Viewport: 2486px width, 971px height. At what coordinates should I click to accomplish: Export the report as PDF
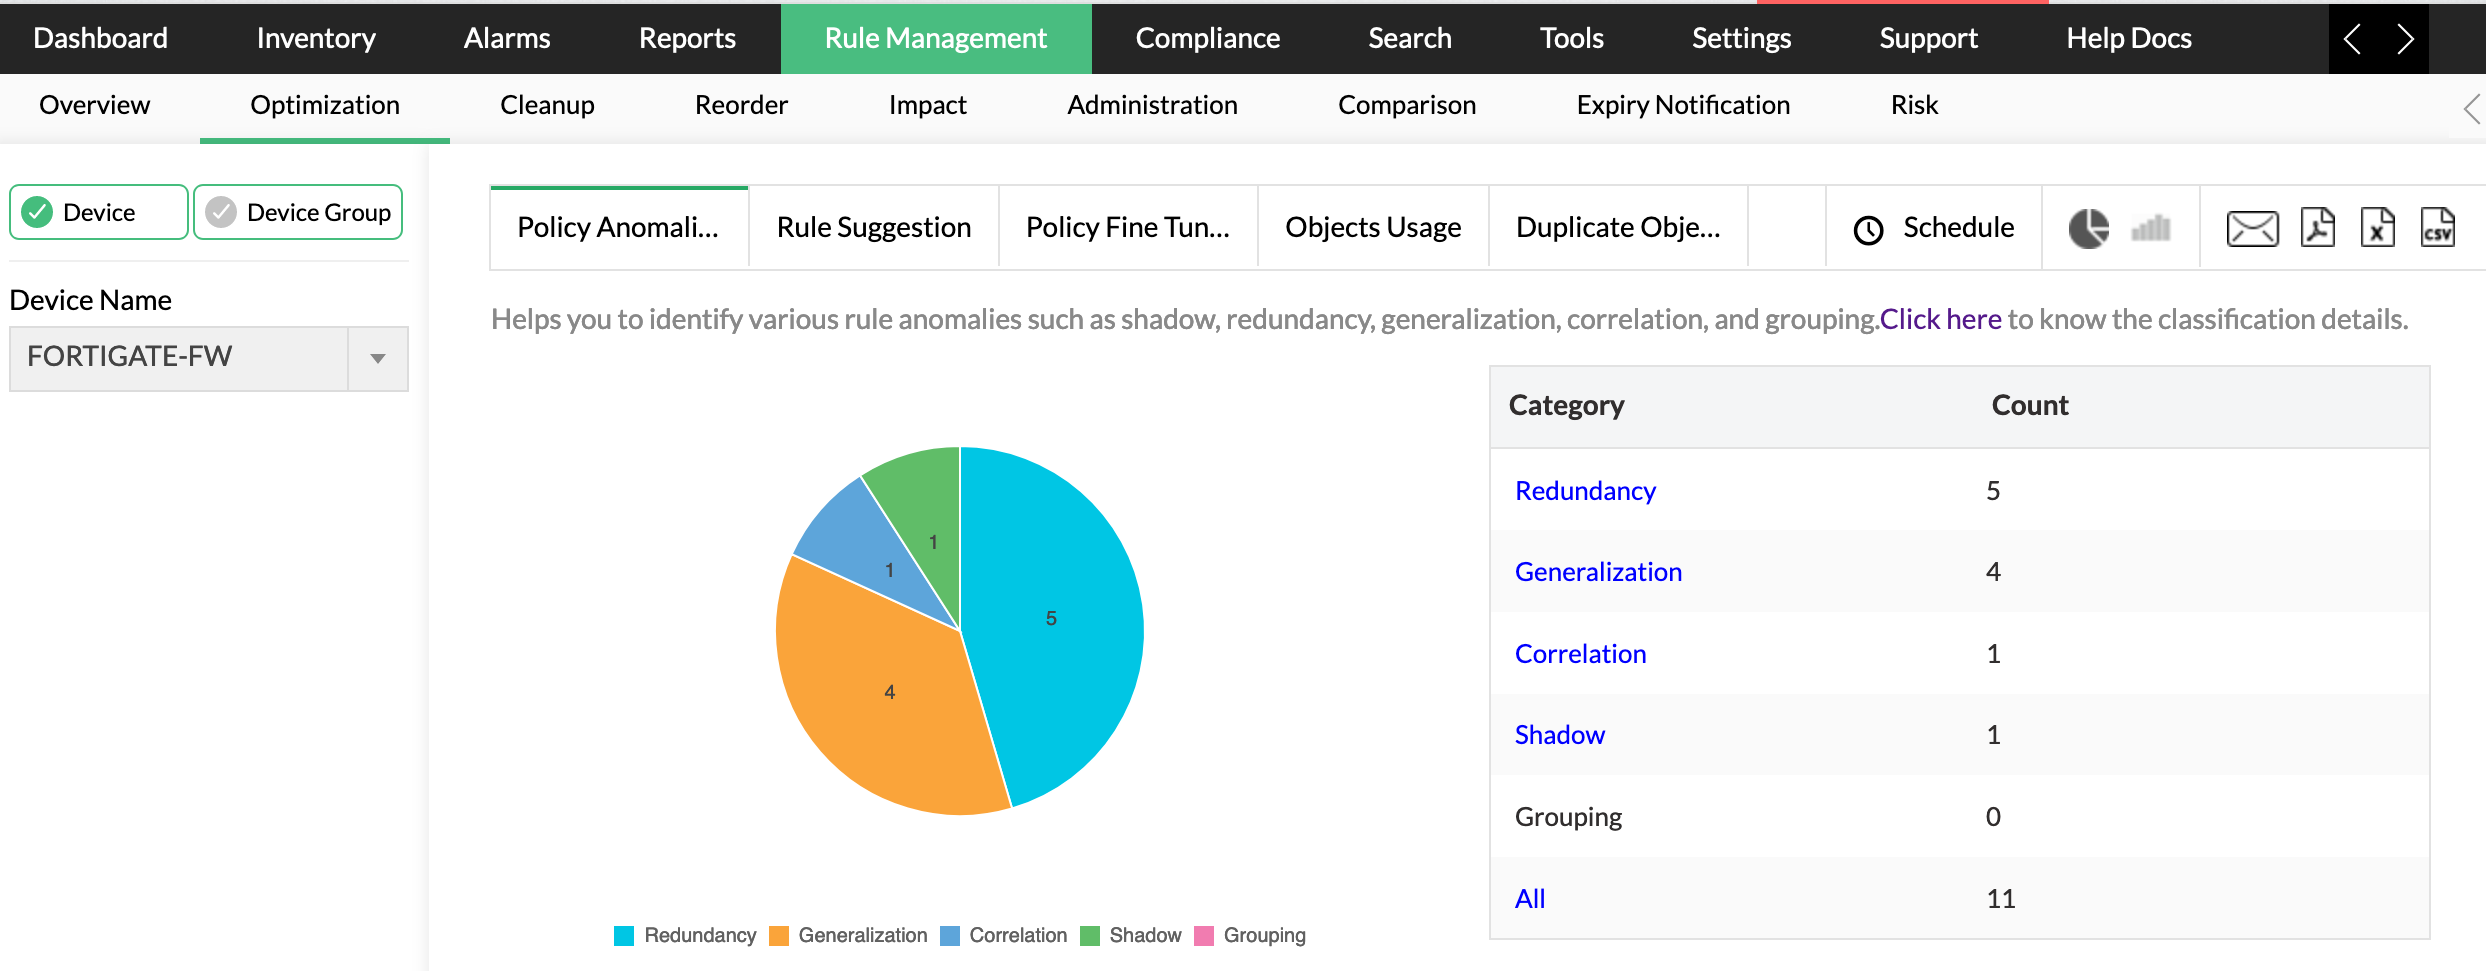click(x=2317, y=227)
